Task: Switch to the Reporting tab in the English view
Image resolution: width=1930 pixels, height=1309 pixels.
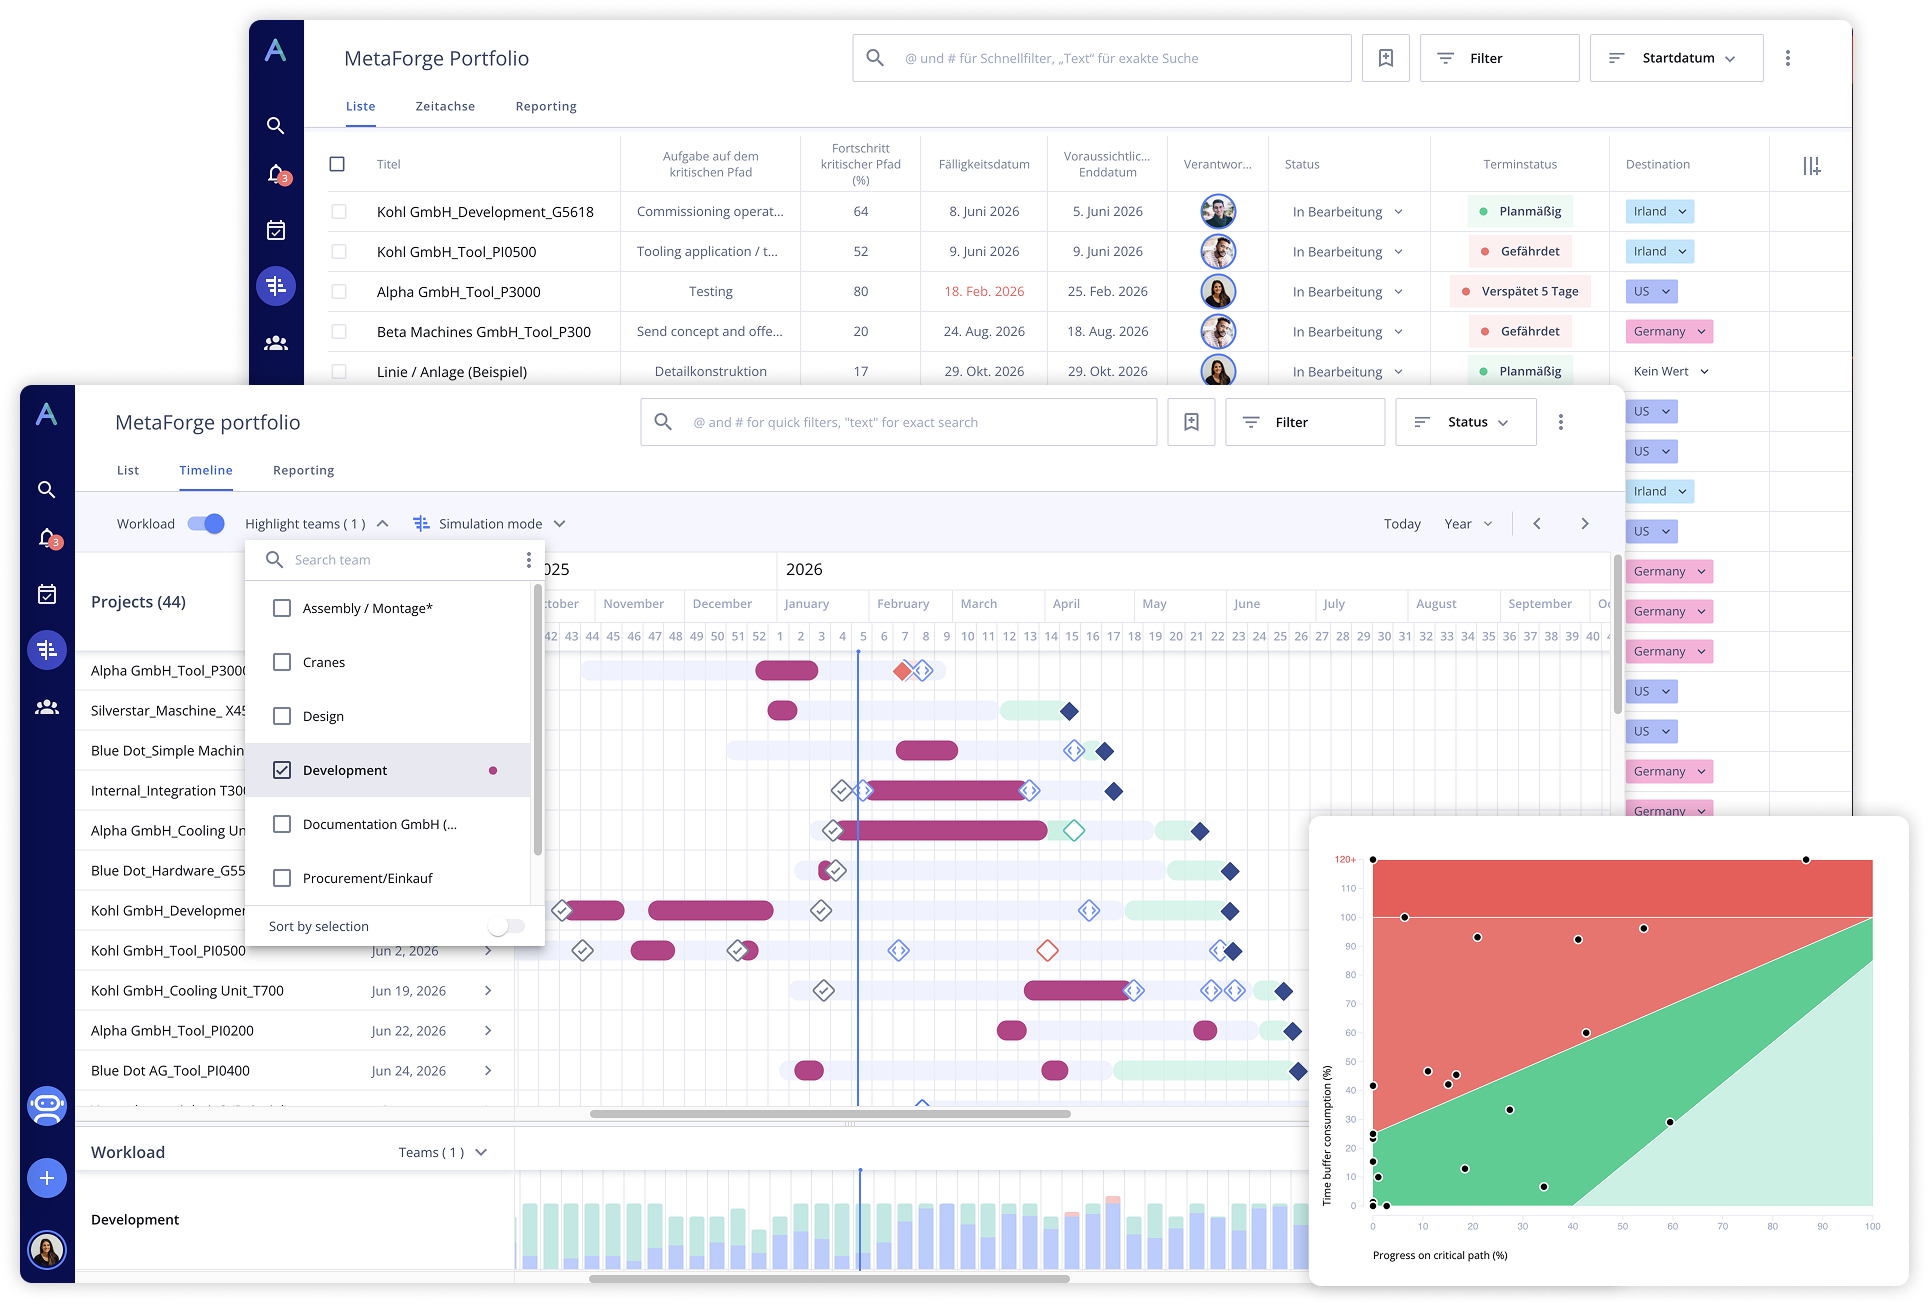Action: [303, 470]
